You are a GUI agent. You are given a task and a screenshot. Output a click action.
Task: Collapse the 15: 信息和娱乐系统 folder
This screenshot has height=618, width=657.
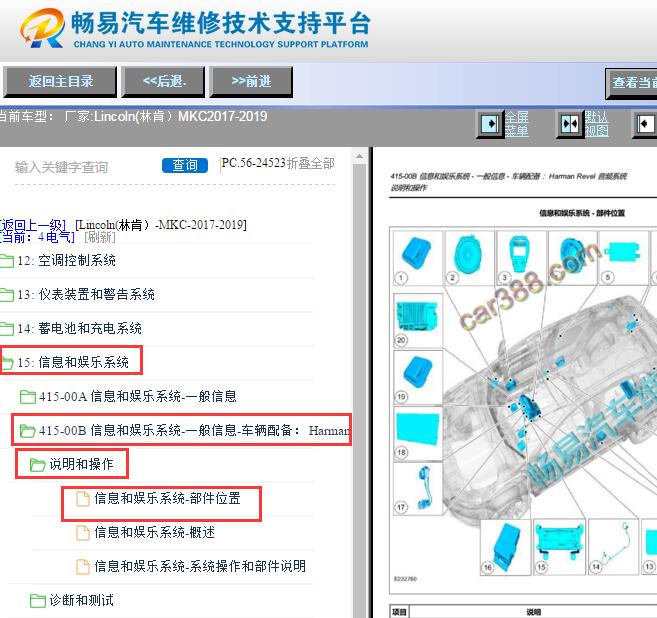[7, 362]
